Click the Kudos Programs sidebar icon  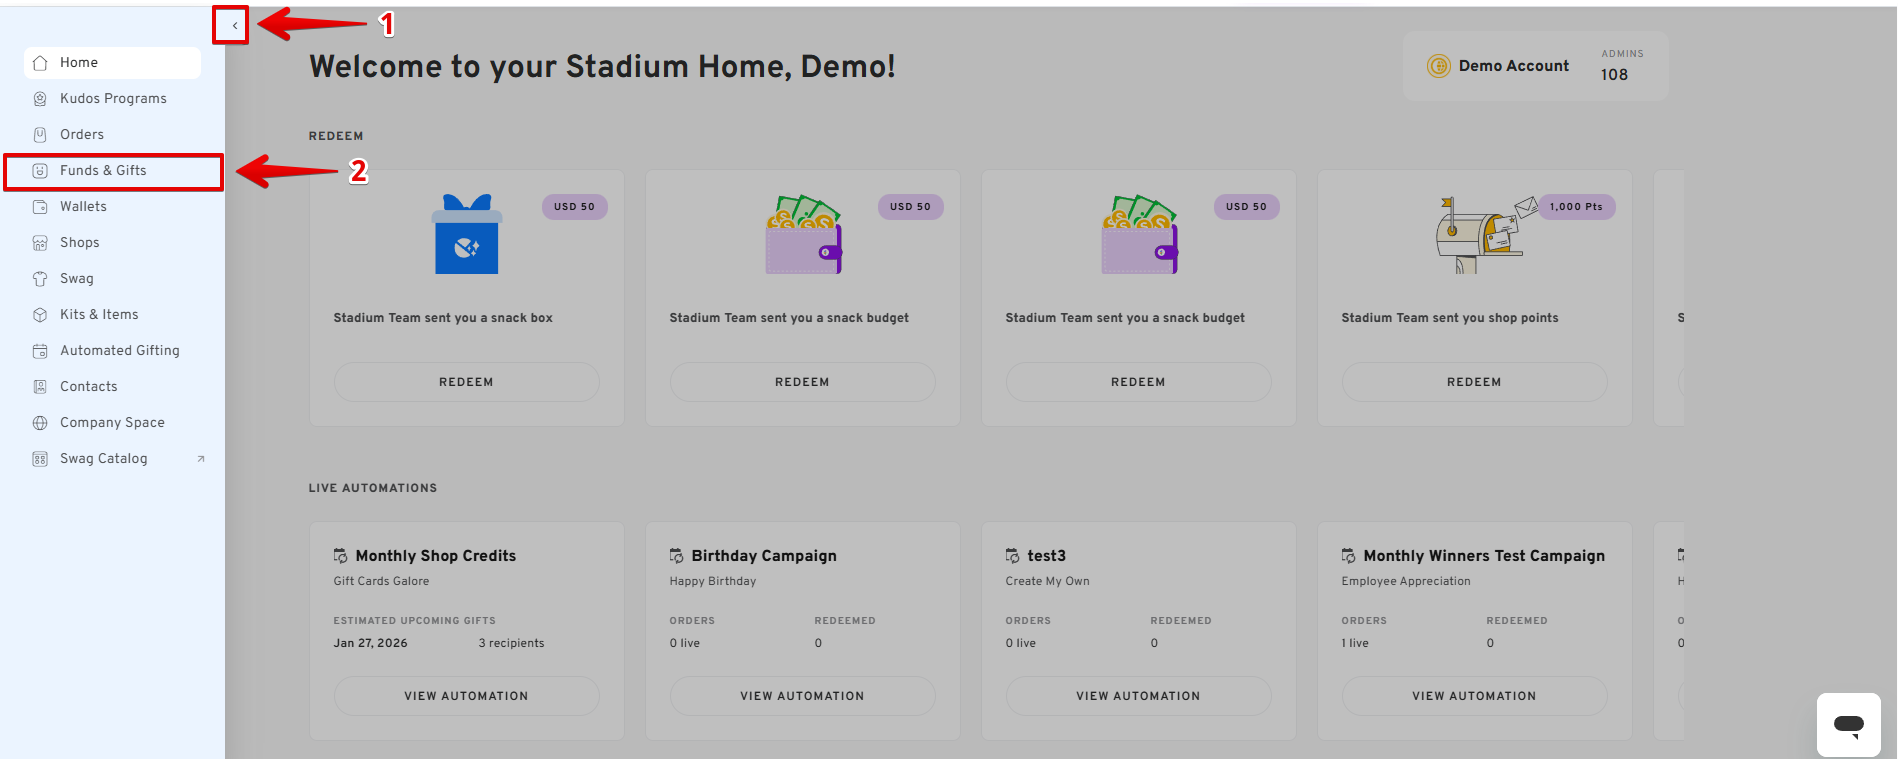[40, 99]
